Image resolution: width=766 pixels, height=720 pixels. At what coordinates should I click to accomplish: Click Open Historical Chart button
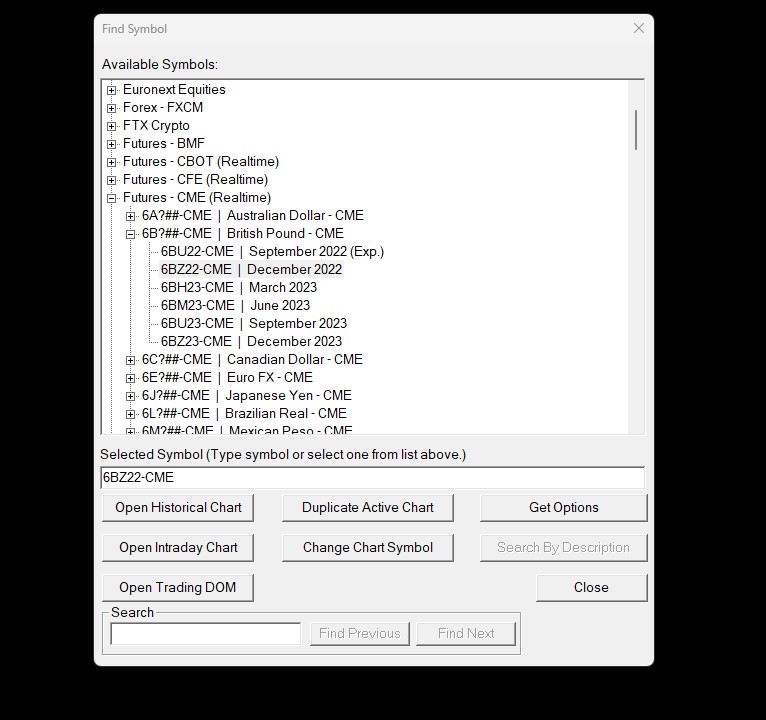point(178,508)
